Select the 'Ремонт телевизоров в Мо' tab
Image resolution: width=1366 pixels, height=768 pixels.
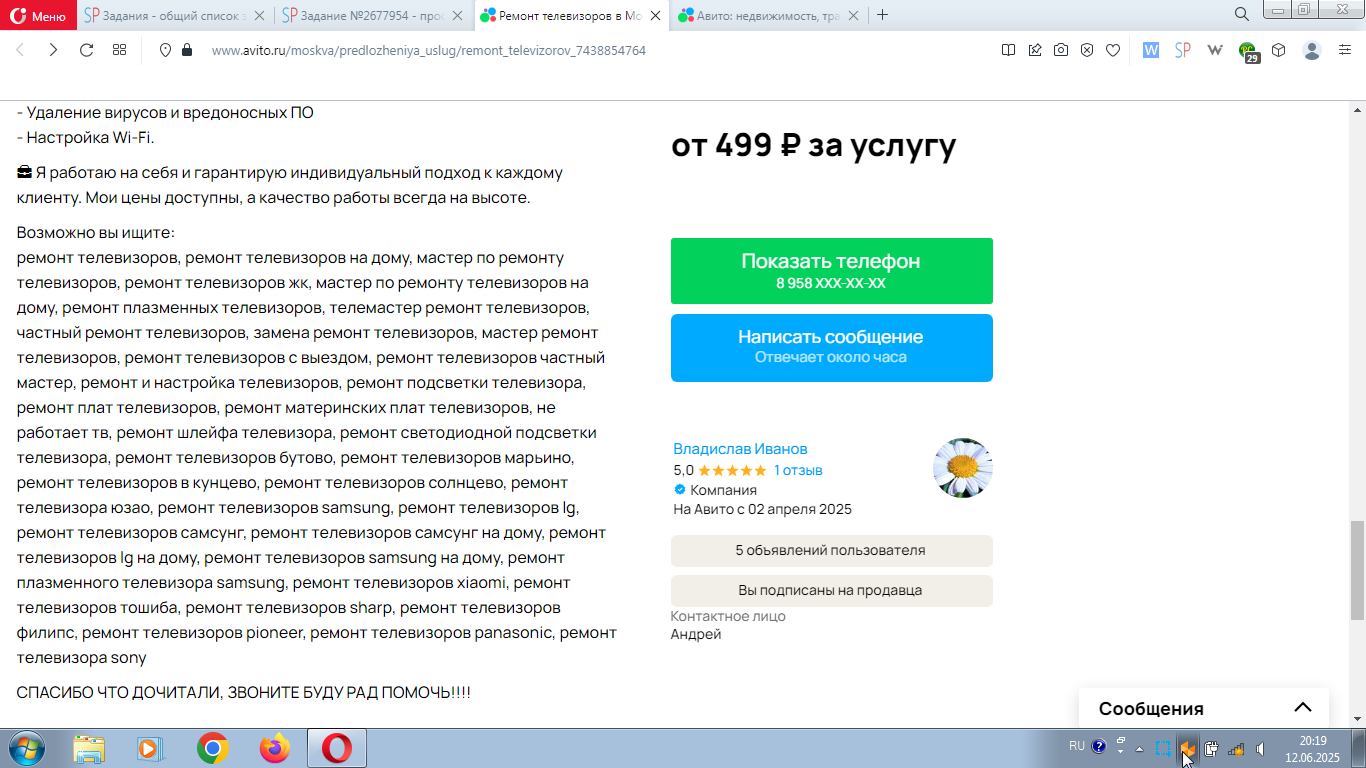(x=572, y=15)
